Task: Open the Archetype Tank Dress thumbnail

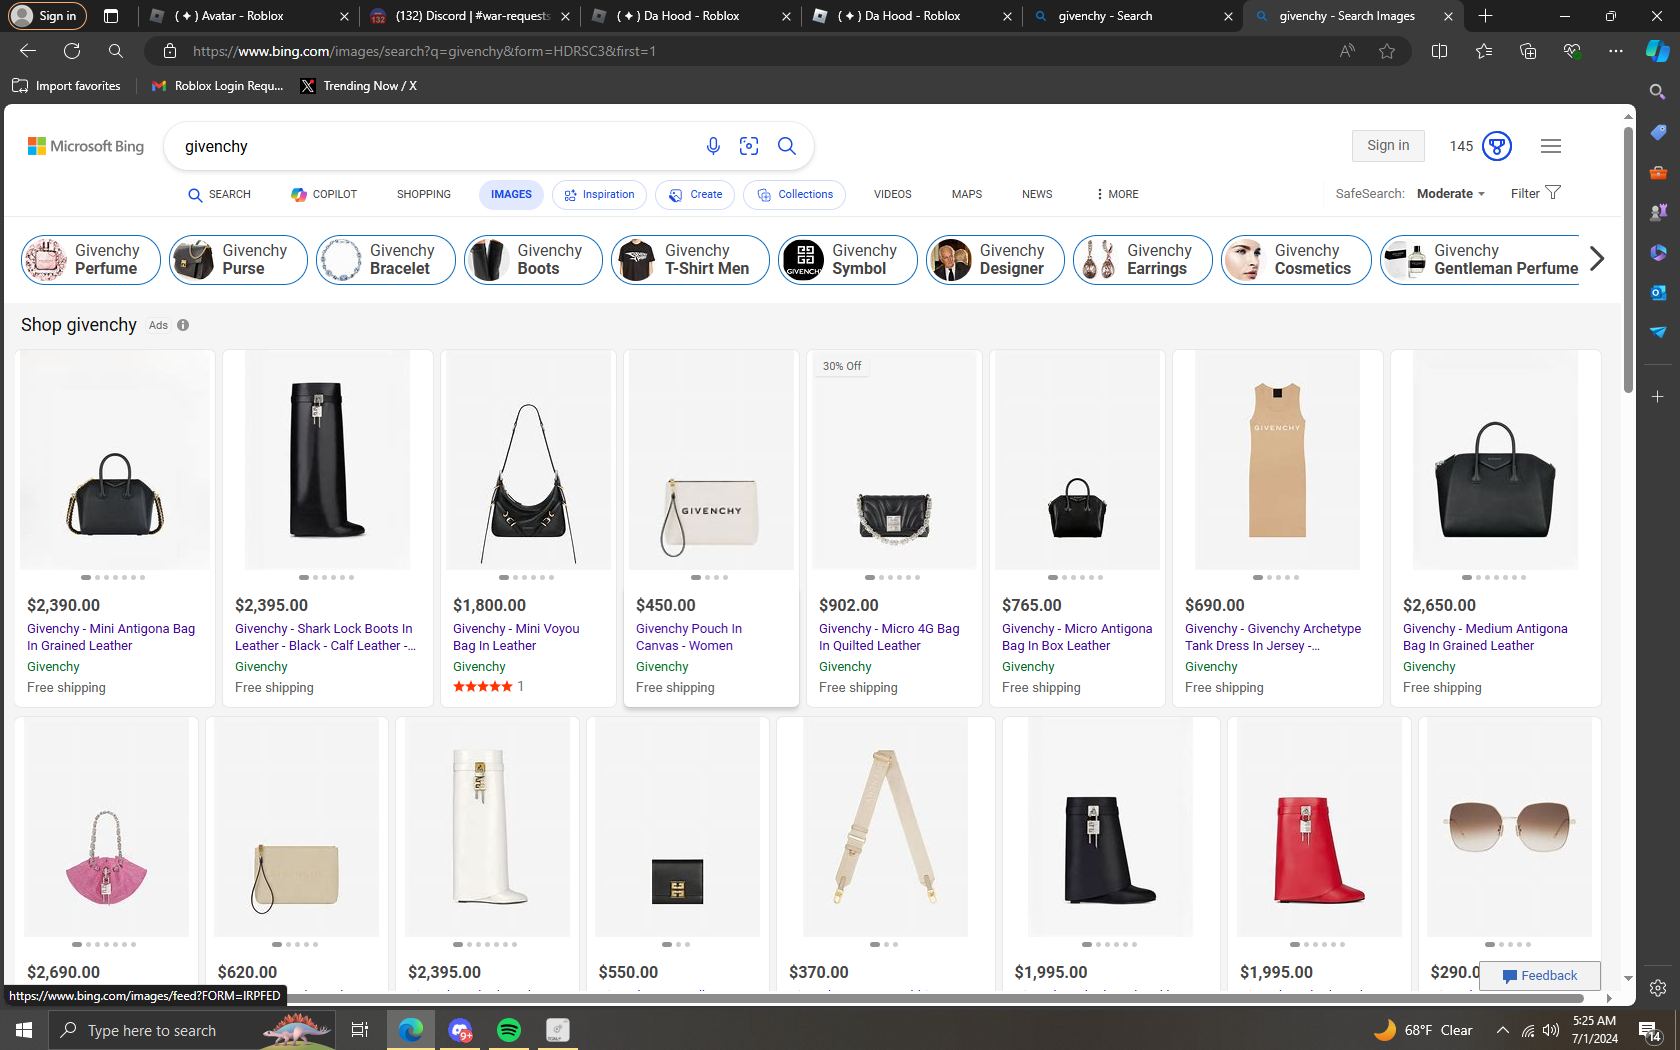Action: [1277, 460]
